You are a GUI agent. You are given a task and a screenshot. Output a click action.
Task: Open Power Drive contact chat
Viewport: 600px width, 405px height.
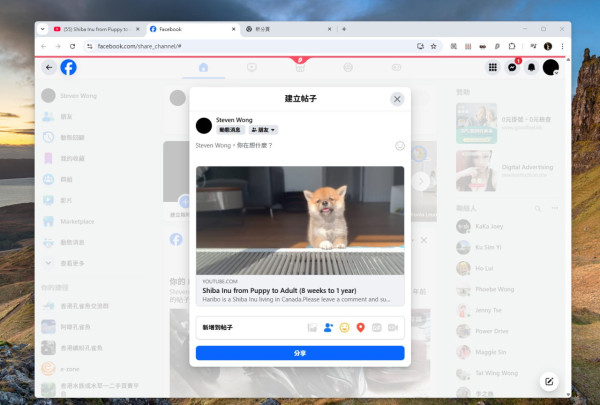click(x=492, y=331)
